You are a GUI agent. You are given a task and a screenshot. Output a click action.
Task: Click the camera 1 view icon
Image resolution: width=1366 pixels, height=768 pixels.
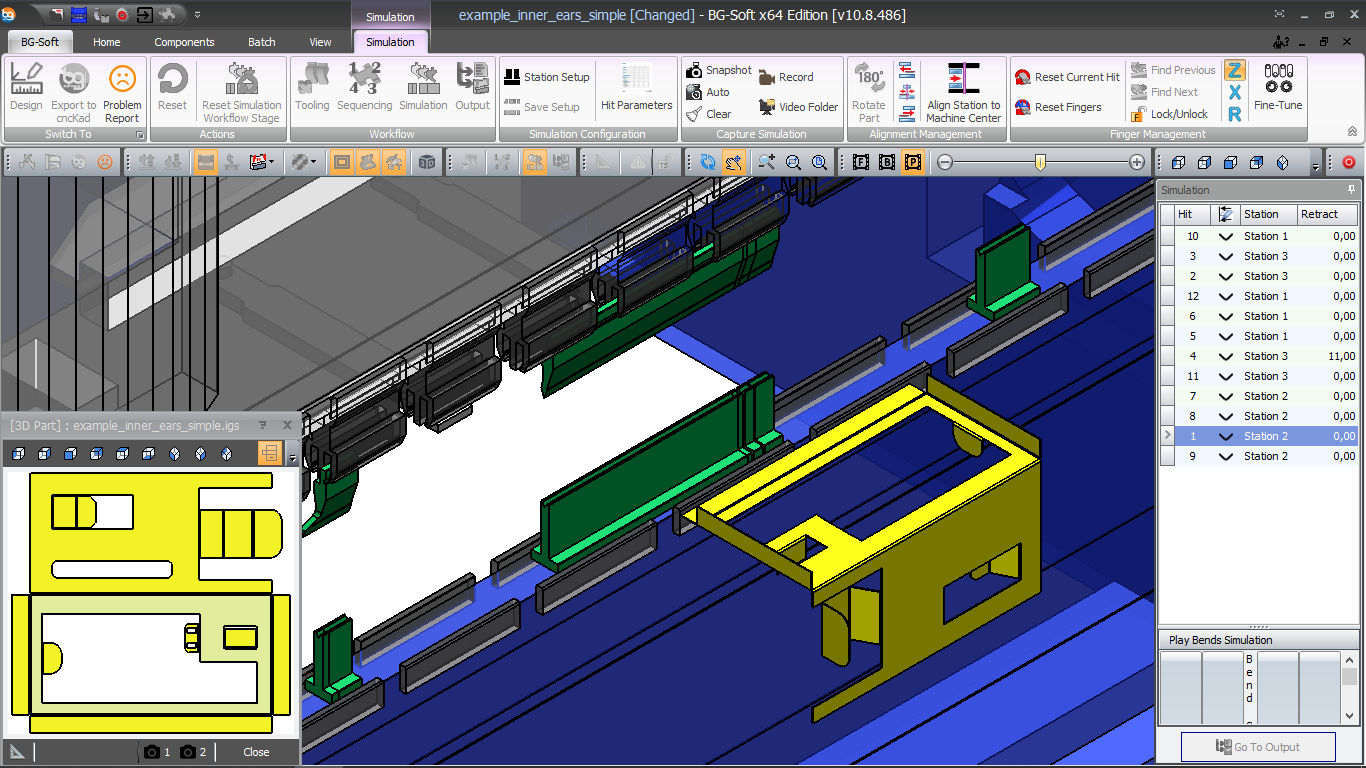152,752
